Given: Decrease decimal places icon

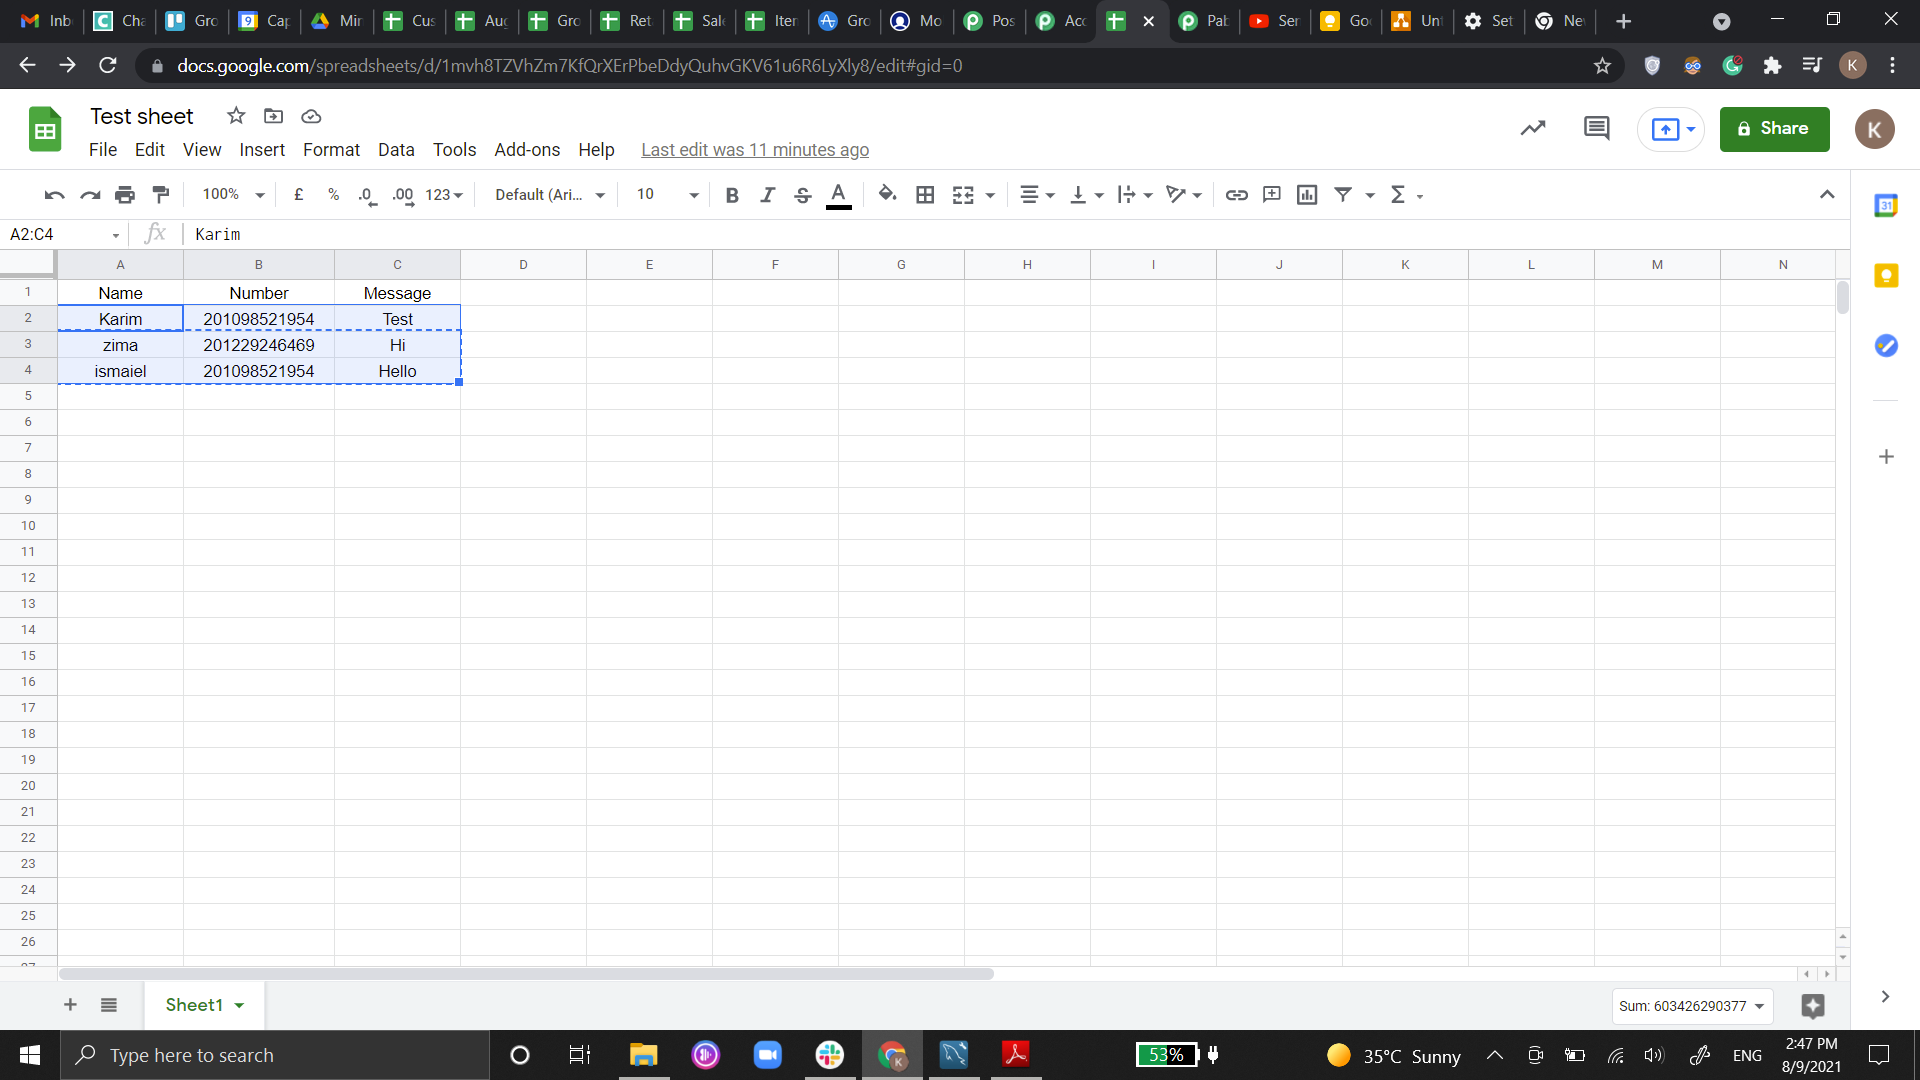Looking at the screenshot, I should pyautogui.click(x=367, y=195).
